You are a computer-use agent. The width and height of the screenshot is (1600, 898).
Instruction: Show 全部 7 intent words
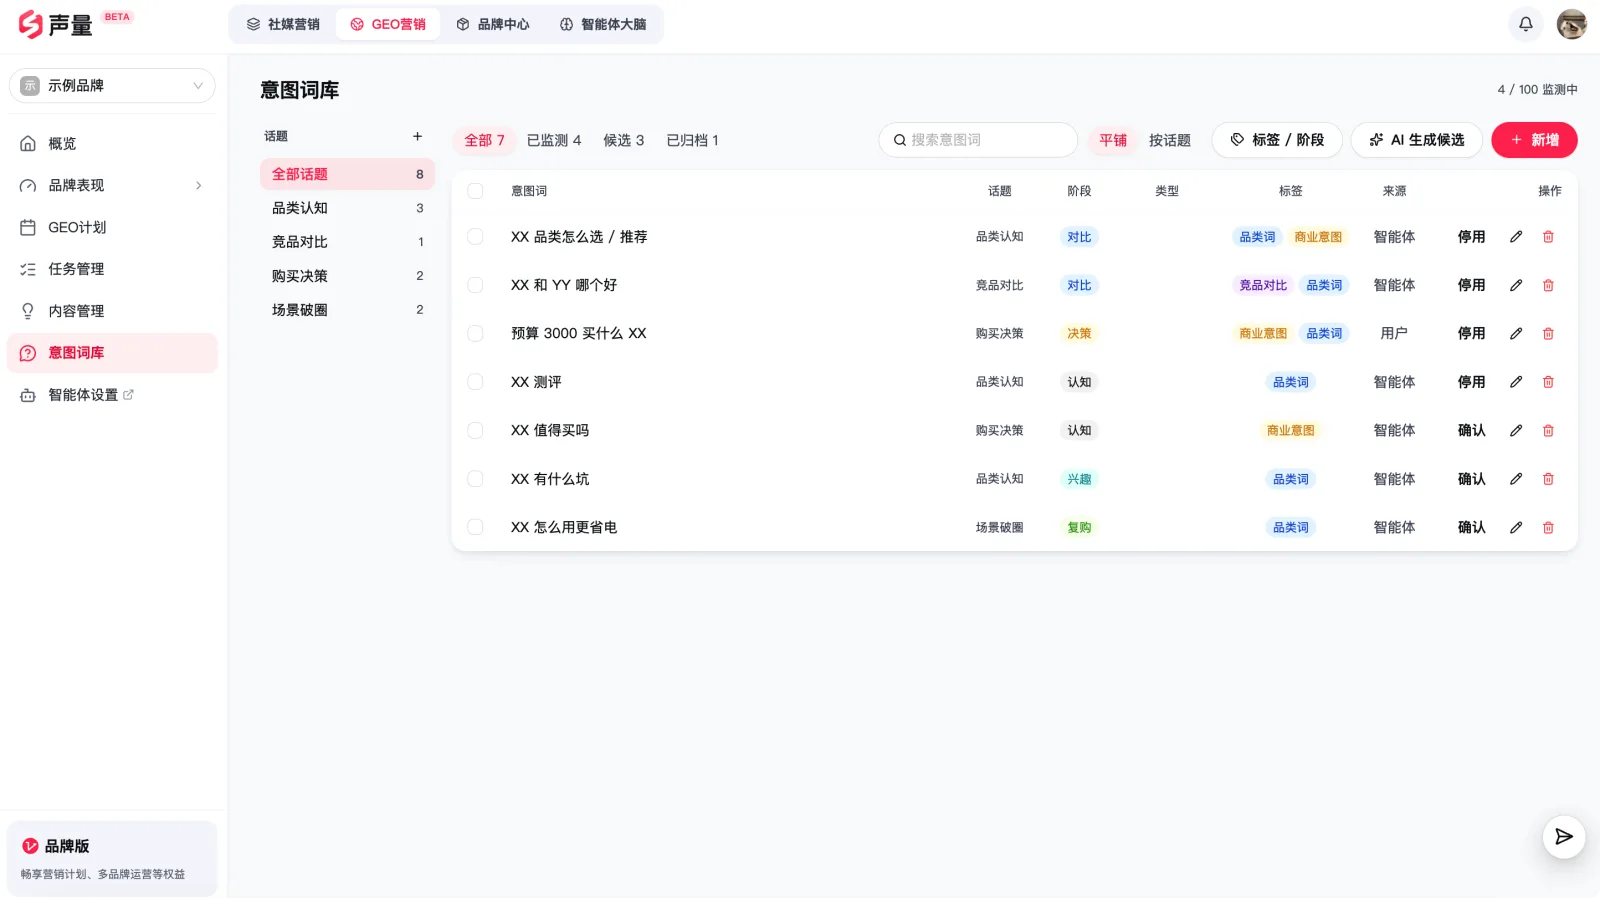[484, 140]
